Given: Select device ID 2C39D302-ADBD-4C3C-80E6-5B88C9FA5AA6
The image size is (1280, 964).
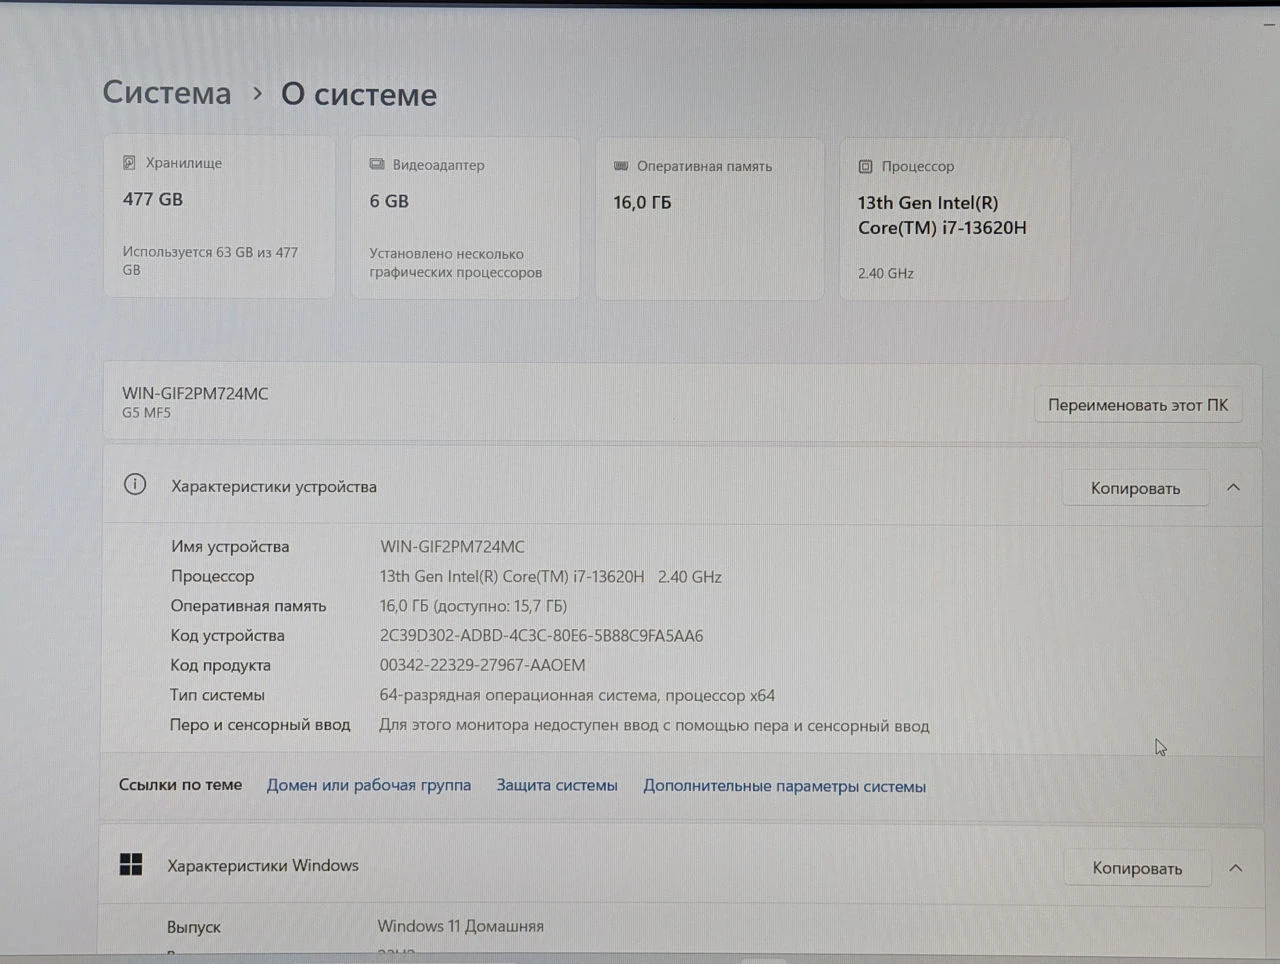Looking at the screenshot, I should tap(541, 635).
